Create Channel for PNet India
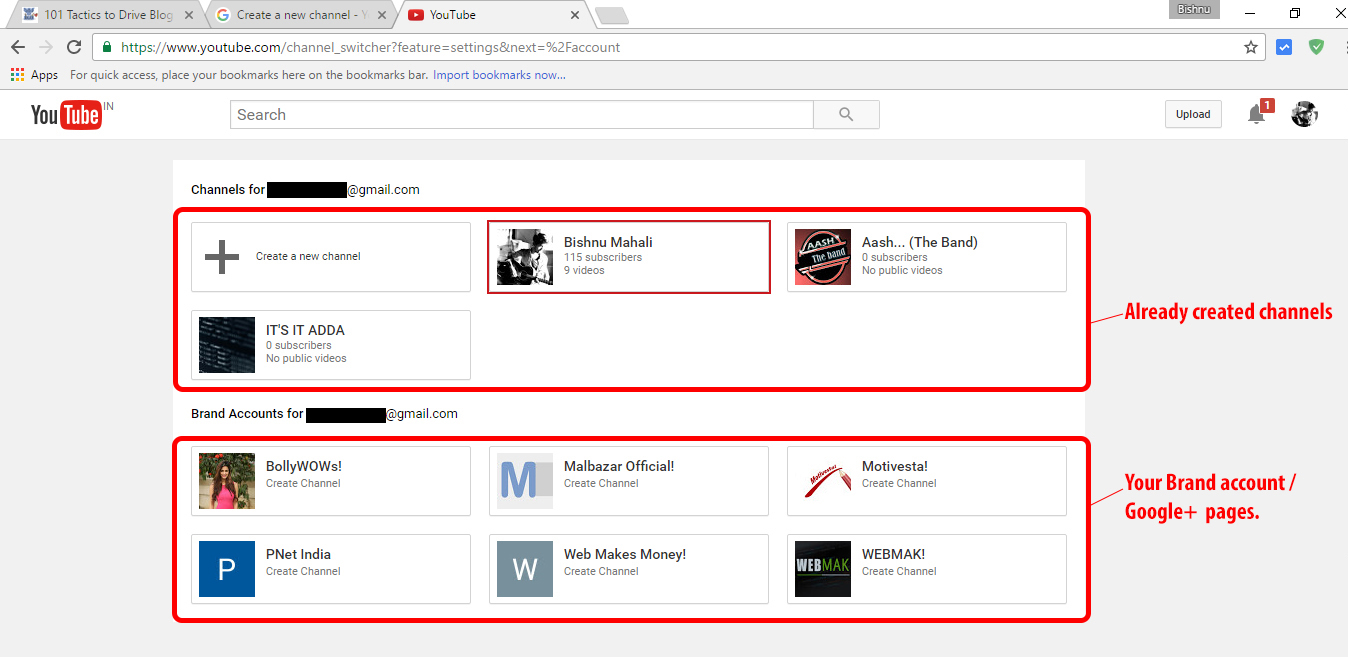 (303, 571)
